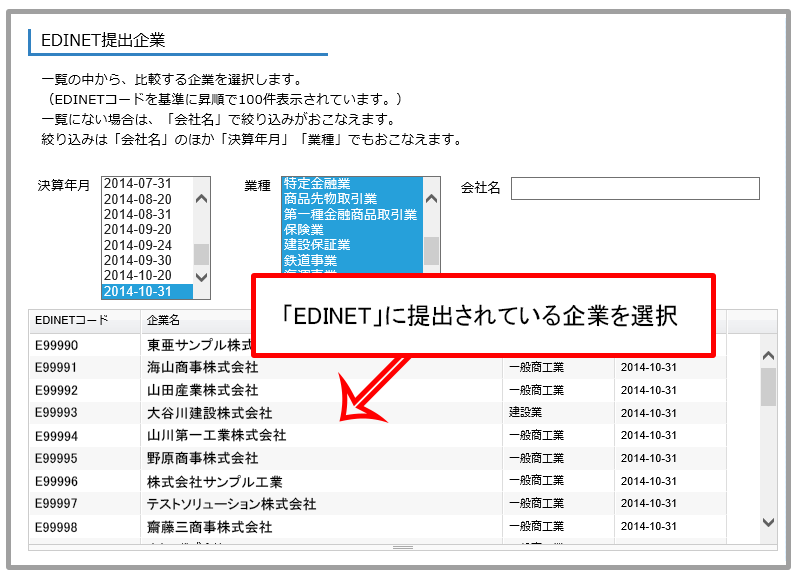Select the E99990 code cell
Screen dimensions: 800x579
point(57,345)
